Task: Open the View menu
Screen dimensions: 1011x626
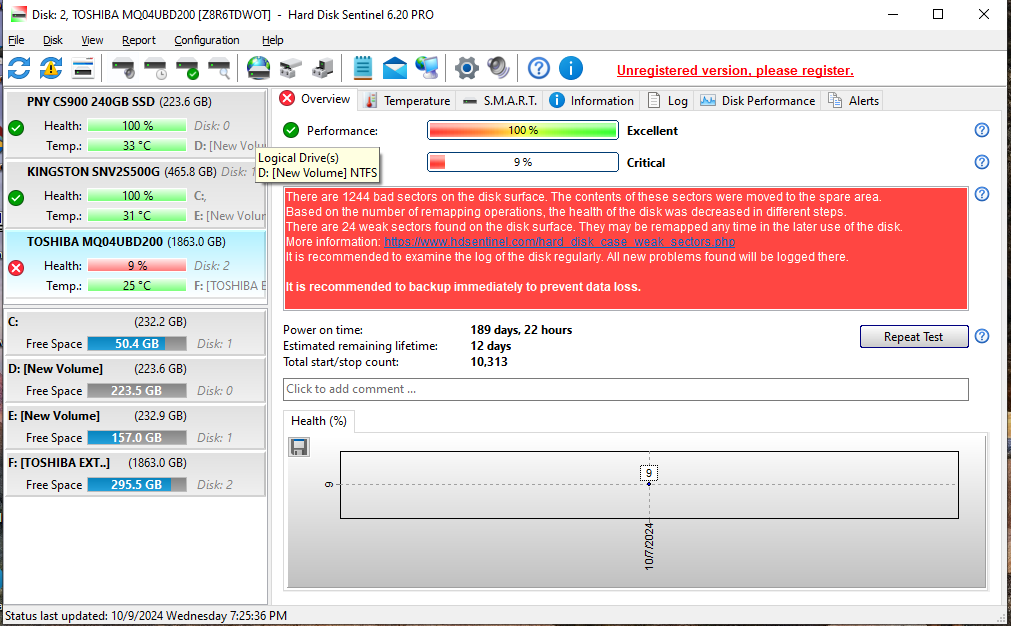Action: click(92, 40)
